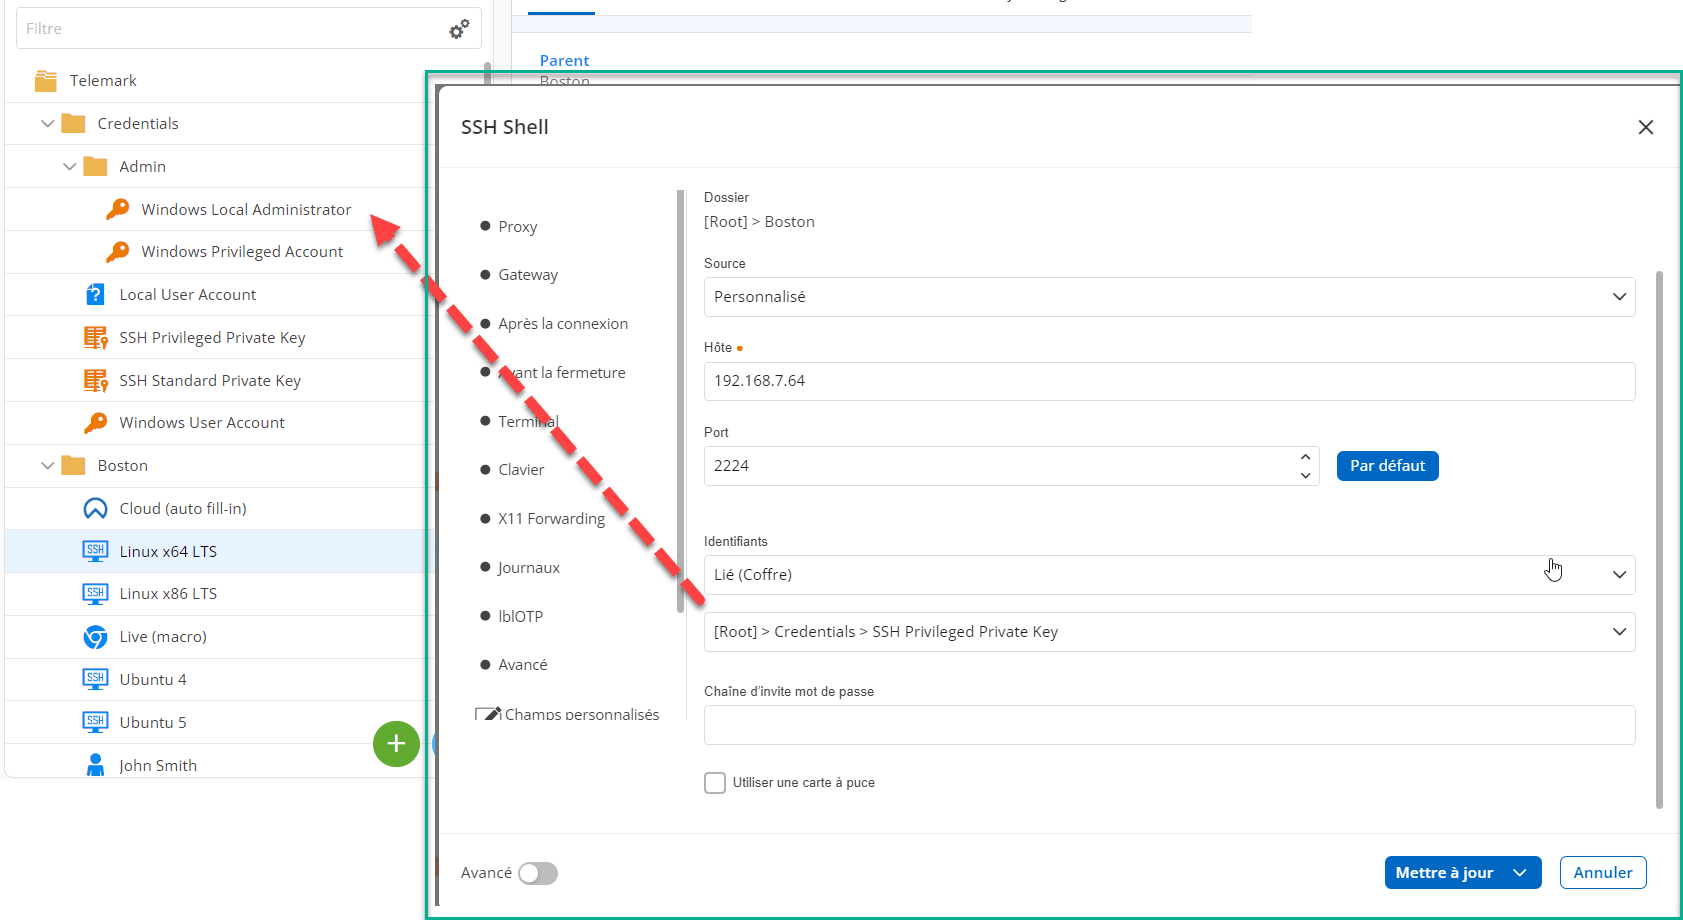Open the Source dropdown set to Personnalisé
The width and height of the screenshot is (1683, 920).
(1168, 297)
